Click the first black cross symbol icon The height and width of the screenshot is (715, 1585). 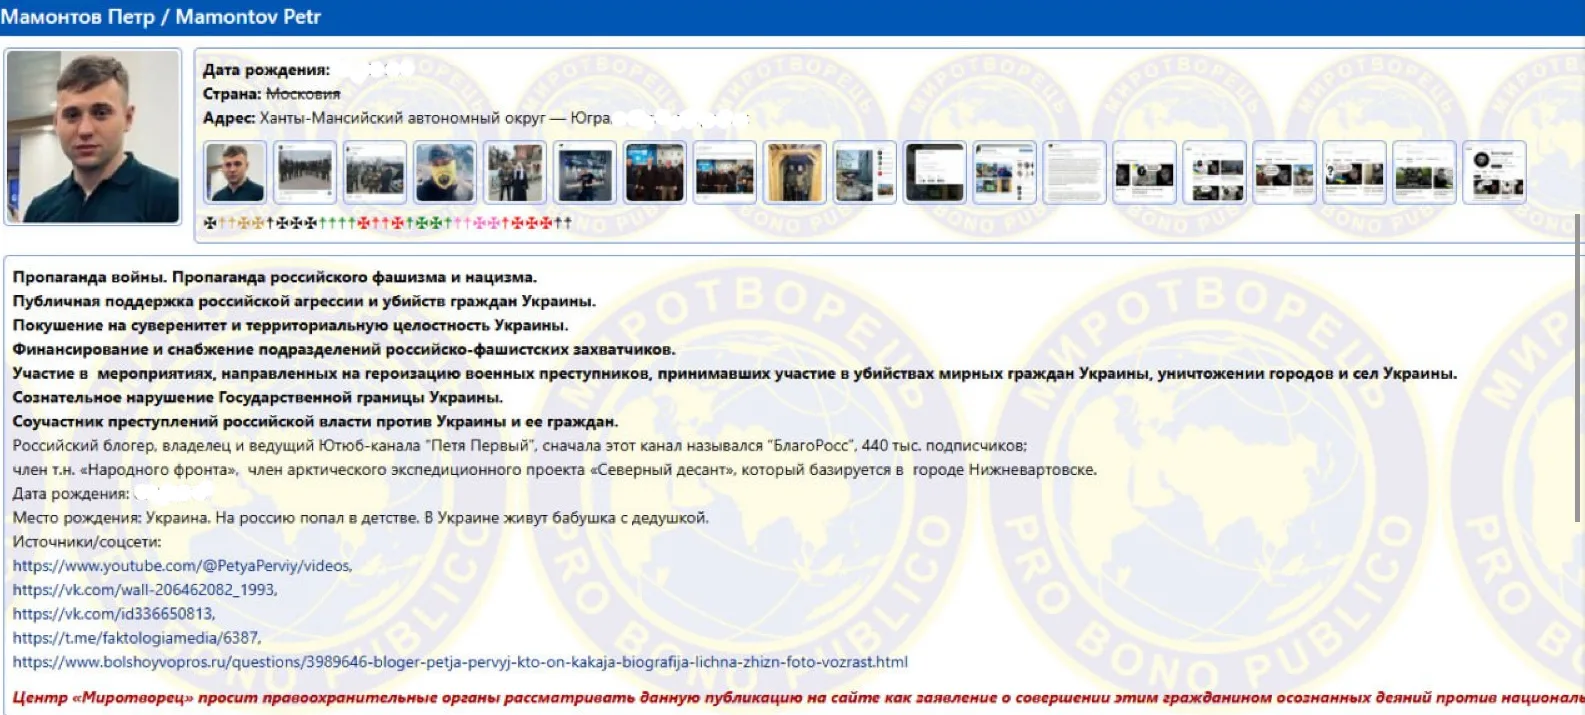(209, 223)
